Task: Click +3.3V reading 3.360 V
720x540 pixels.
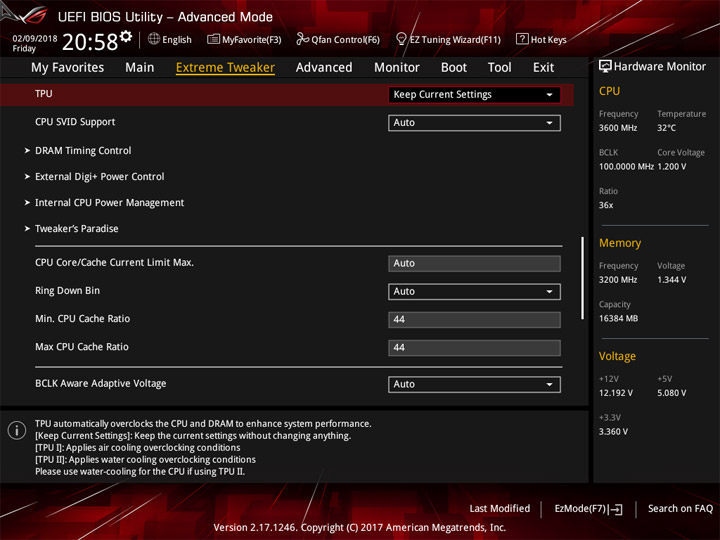Action: click(613, 432)
